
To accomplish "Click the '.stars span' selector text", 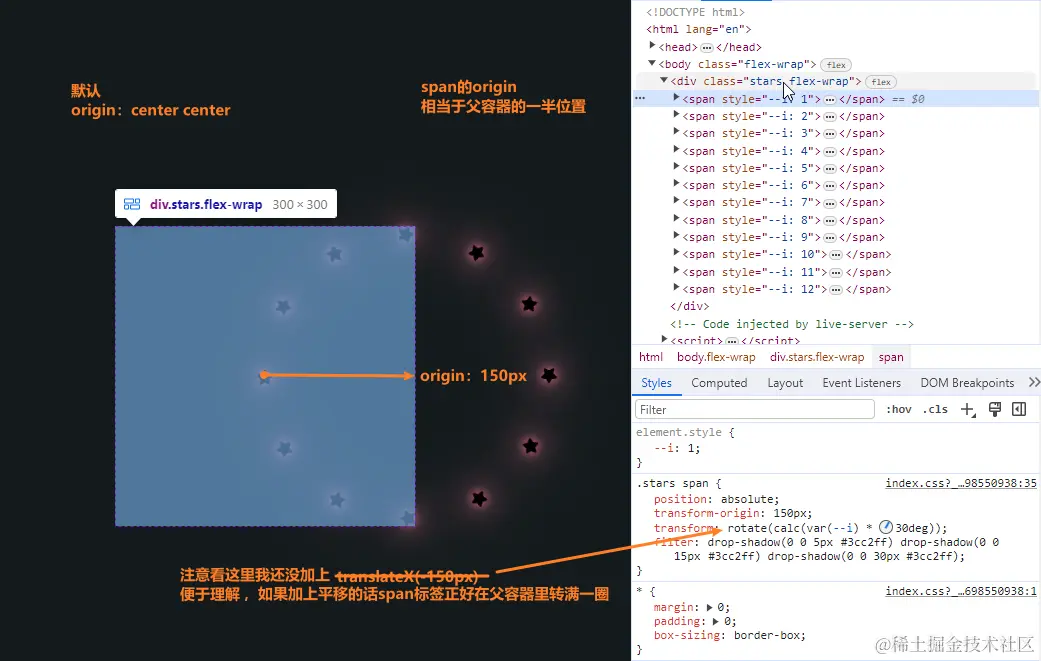I will coord(673,484).
